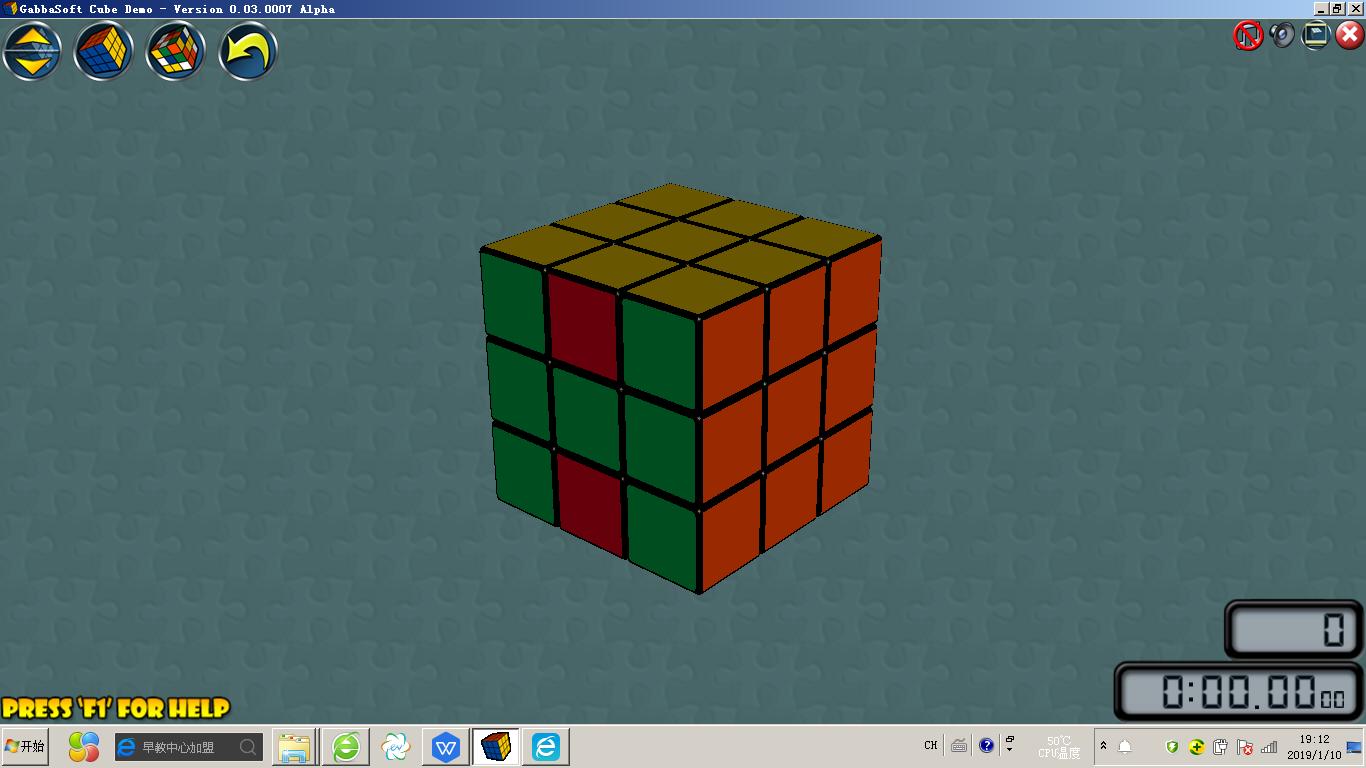This screenshot has width=1366, height=768.
Task: Click the green shield tray icon
Action: point(1173,747)
